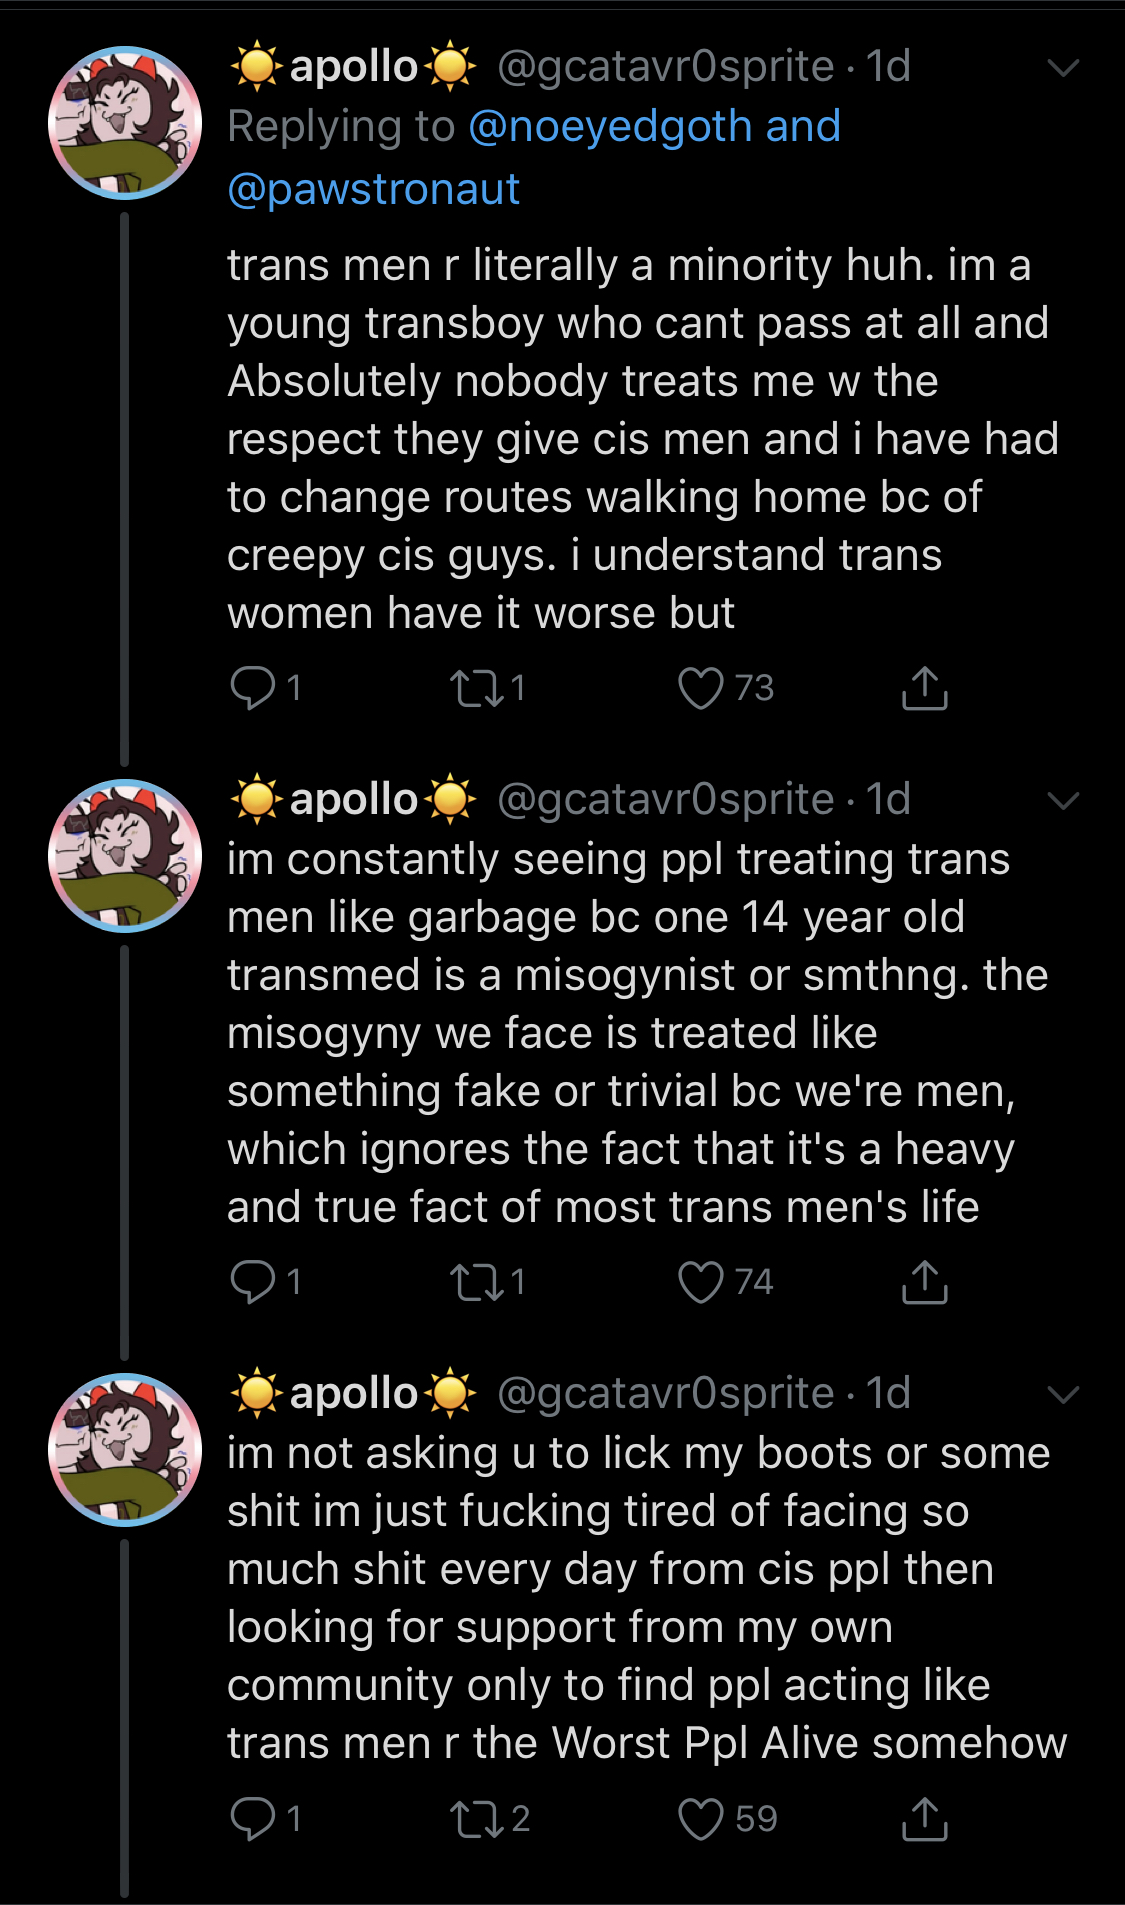Share the first tweet via share icon
This screenshot has width=1125, height=1905.
(x=924, y=688)
